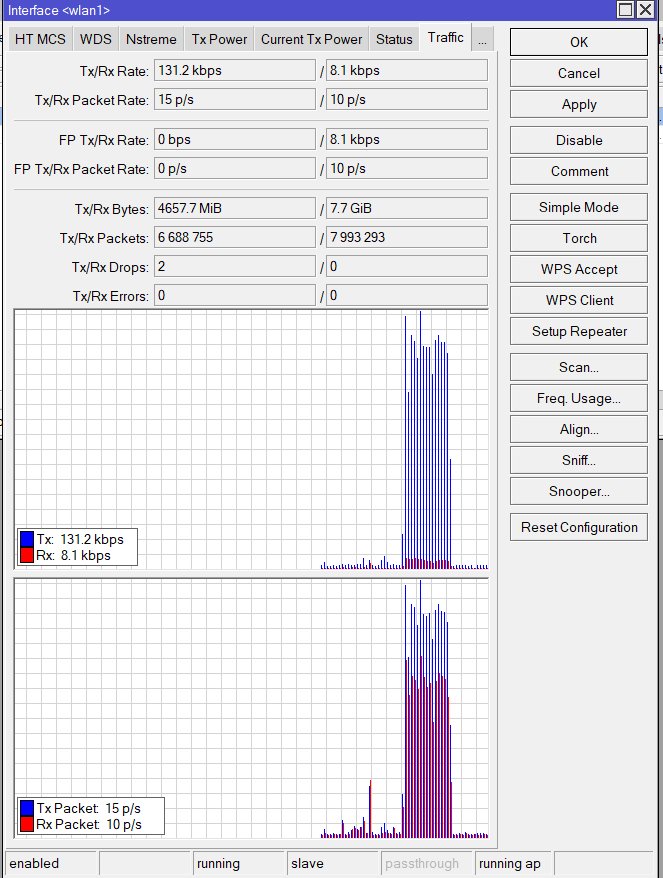Click the WPS Accept button
The width and height of the screenshot is (663, 878).
[x=579, y=269]
